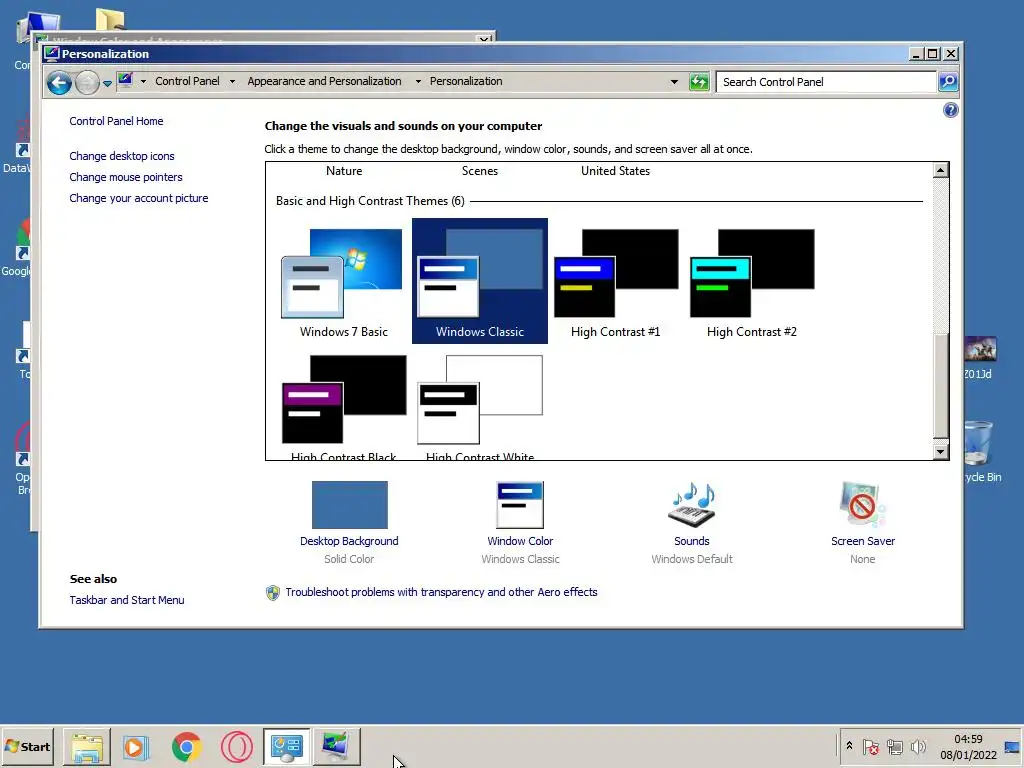Go to Appearance and Personalization breadcrumb

[x=324, y=81]
